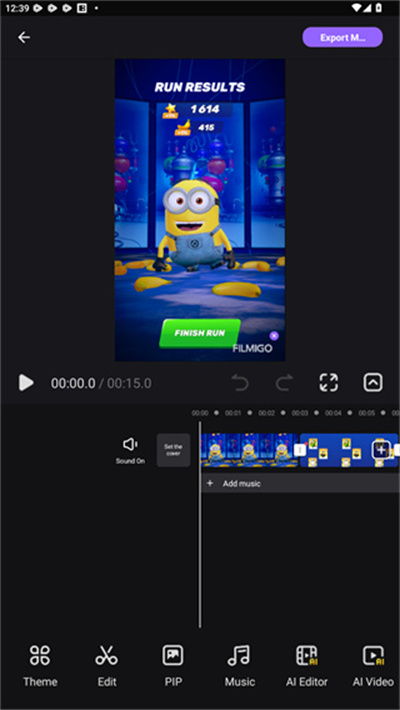Tap Set the cover button
Screen dimensions: 400x710
click(x=173, y=450)
